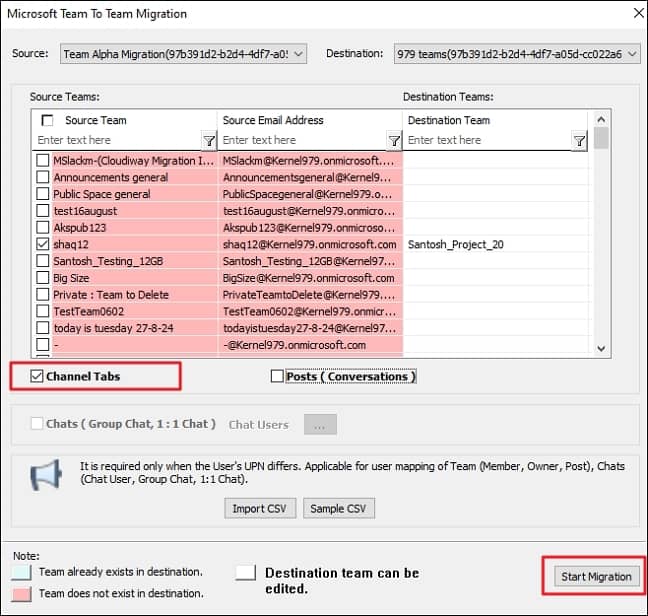Open the Source Team column filter icon
Image resolution: width=648 pixels, height=616 pixels.
point(209,141)
